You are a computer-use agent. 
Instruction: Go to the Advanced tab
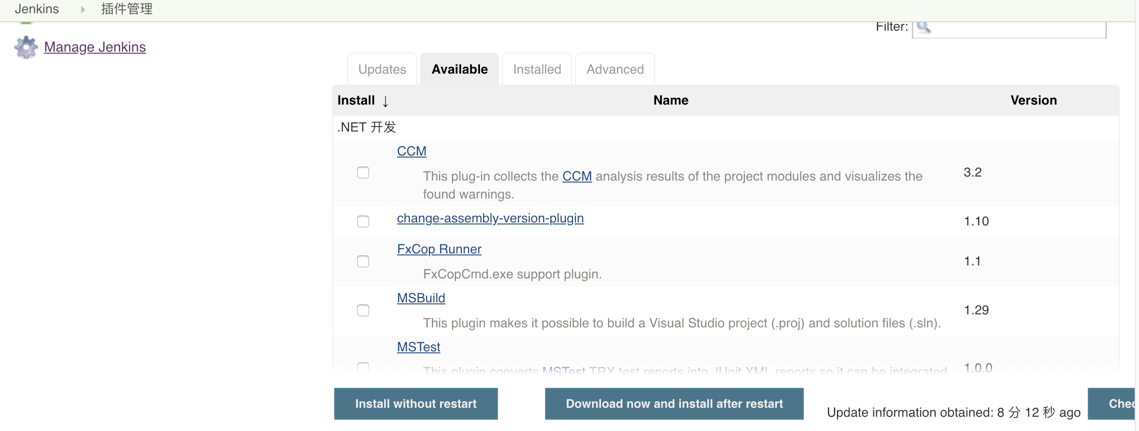[615, 69]
